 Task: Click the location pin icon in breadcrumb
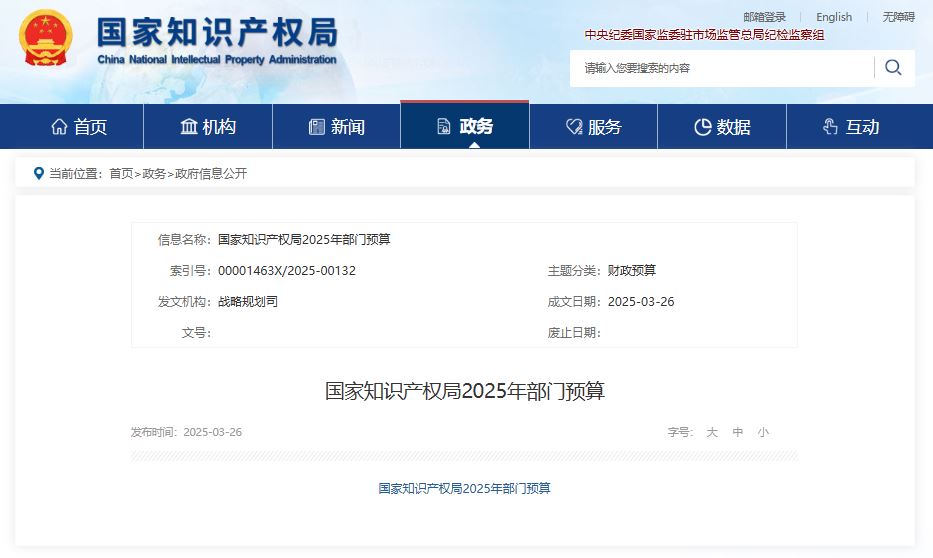(x=39, y=173)
